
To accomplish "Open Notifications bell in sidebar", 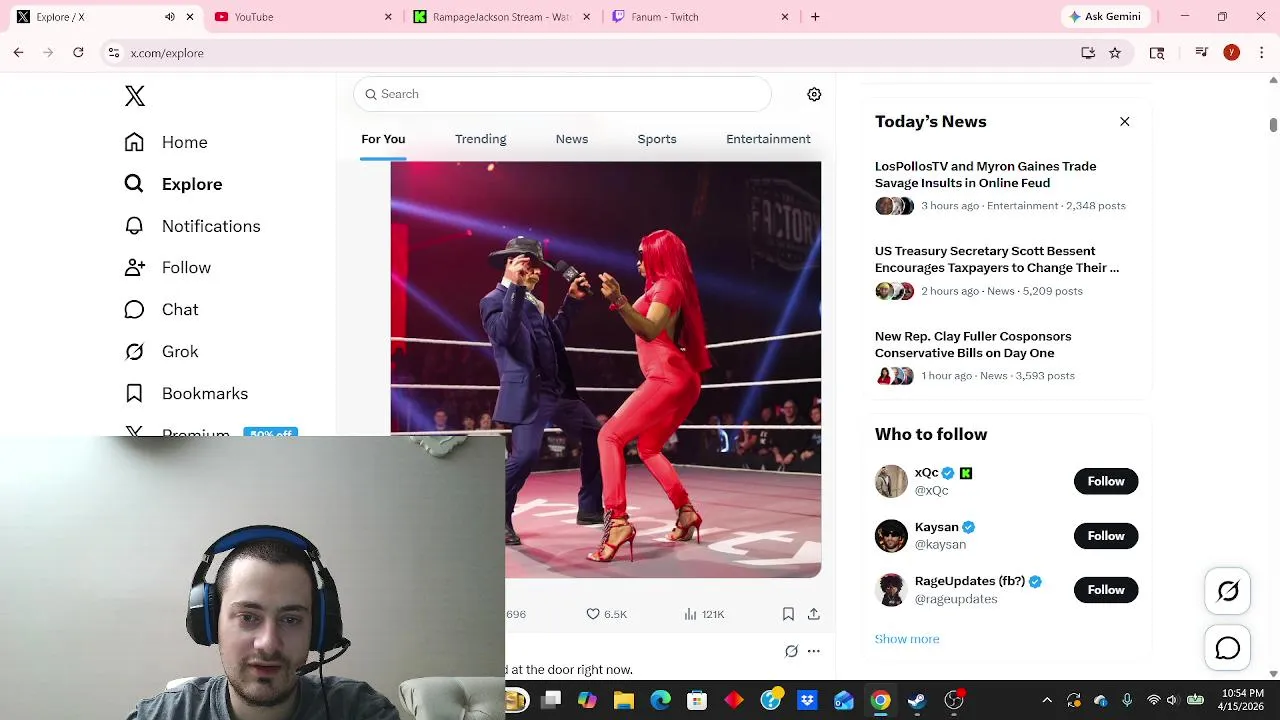I will [134, 226].
